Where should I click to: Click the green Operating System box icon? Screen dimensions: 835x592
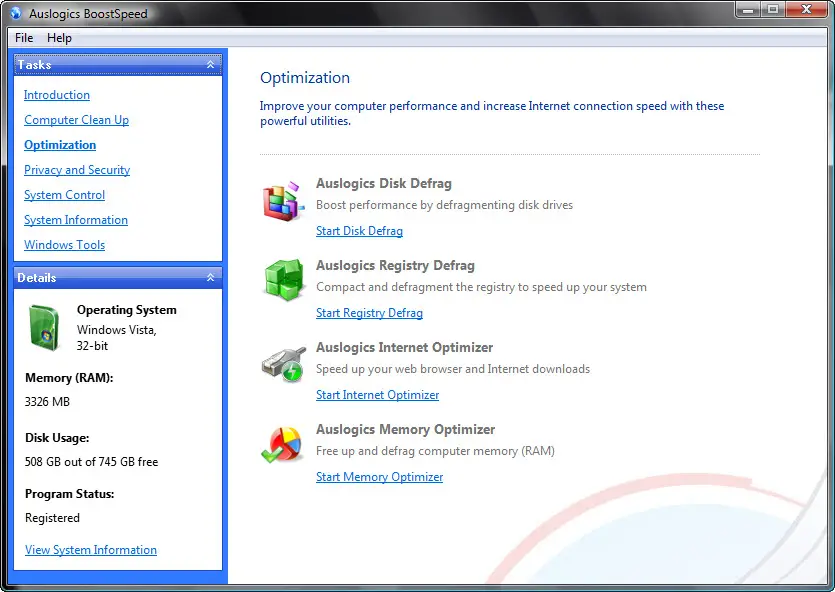tap(44, 327)
